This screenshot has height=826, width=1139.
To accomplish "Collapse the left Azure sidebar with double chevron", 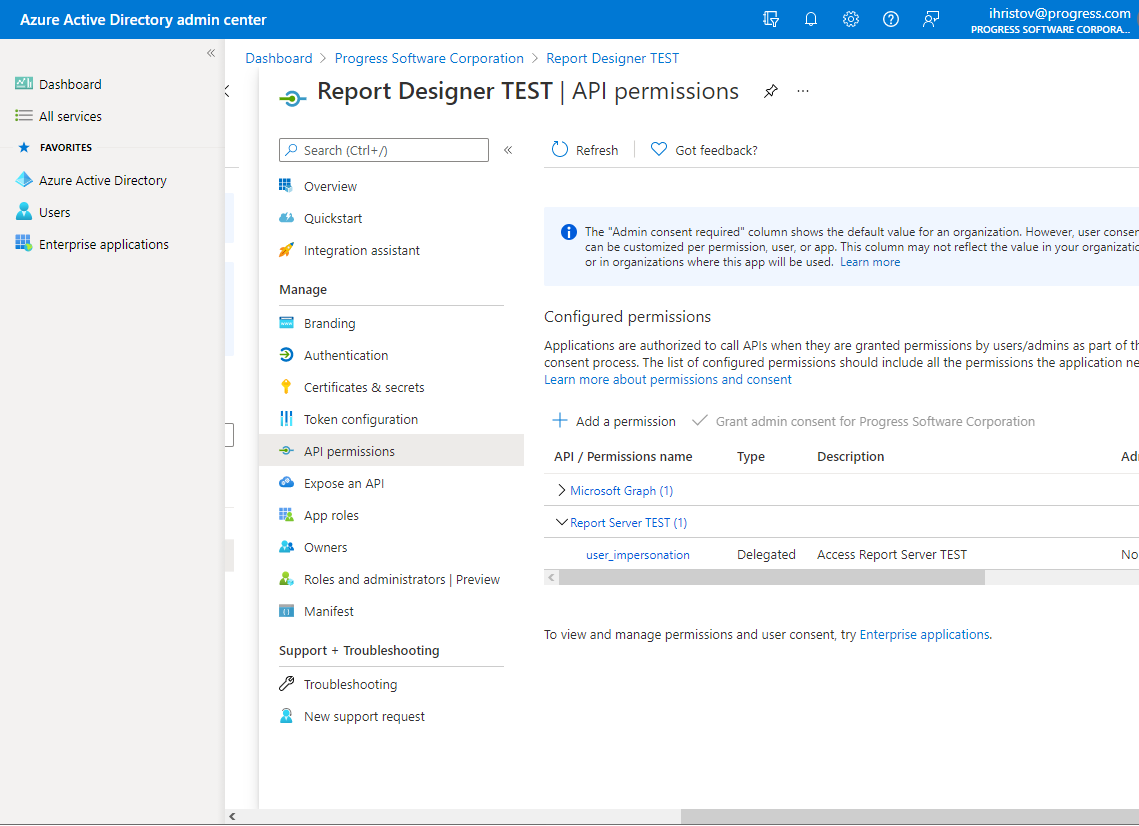I will click(x=210, y=53).
